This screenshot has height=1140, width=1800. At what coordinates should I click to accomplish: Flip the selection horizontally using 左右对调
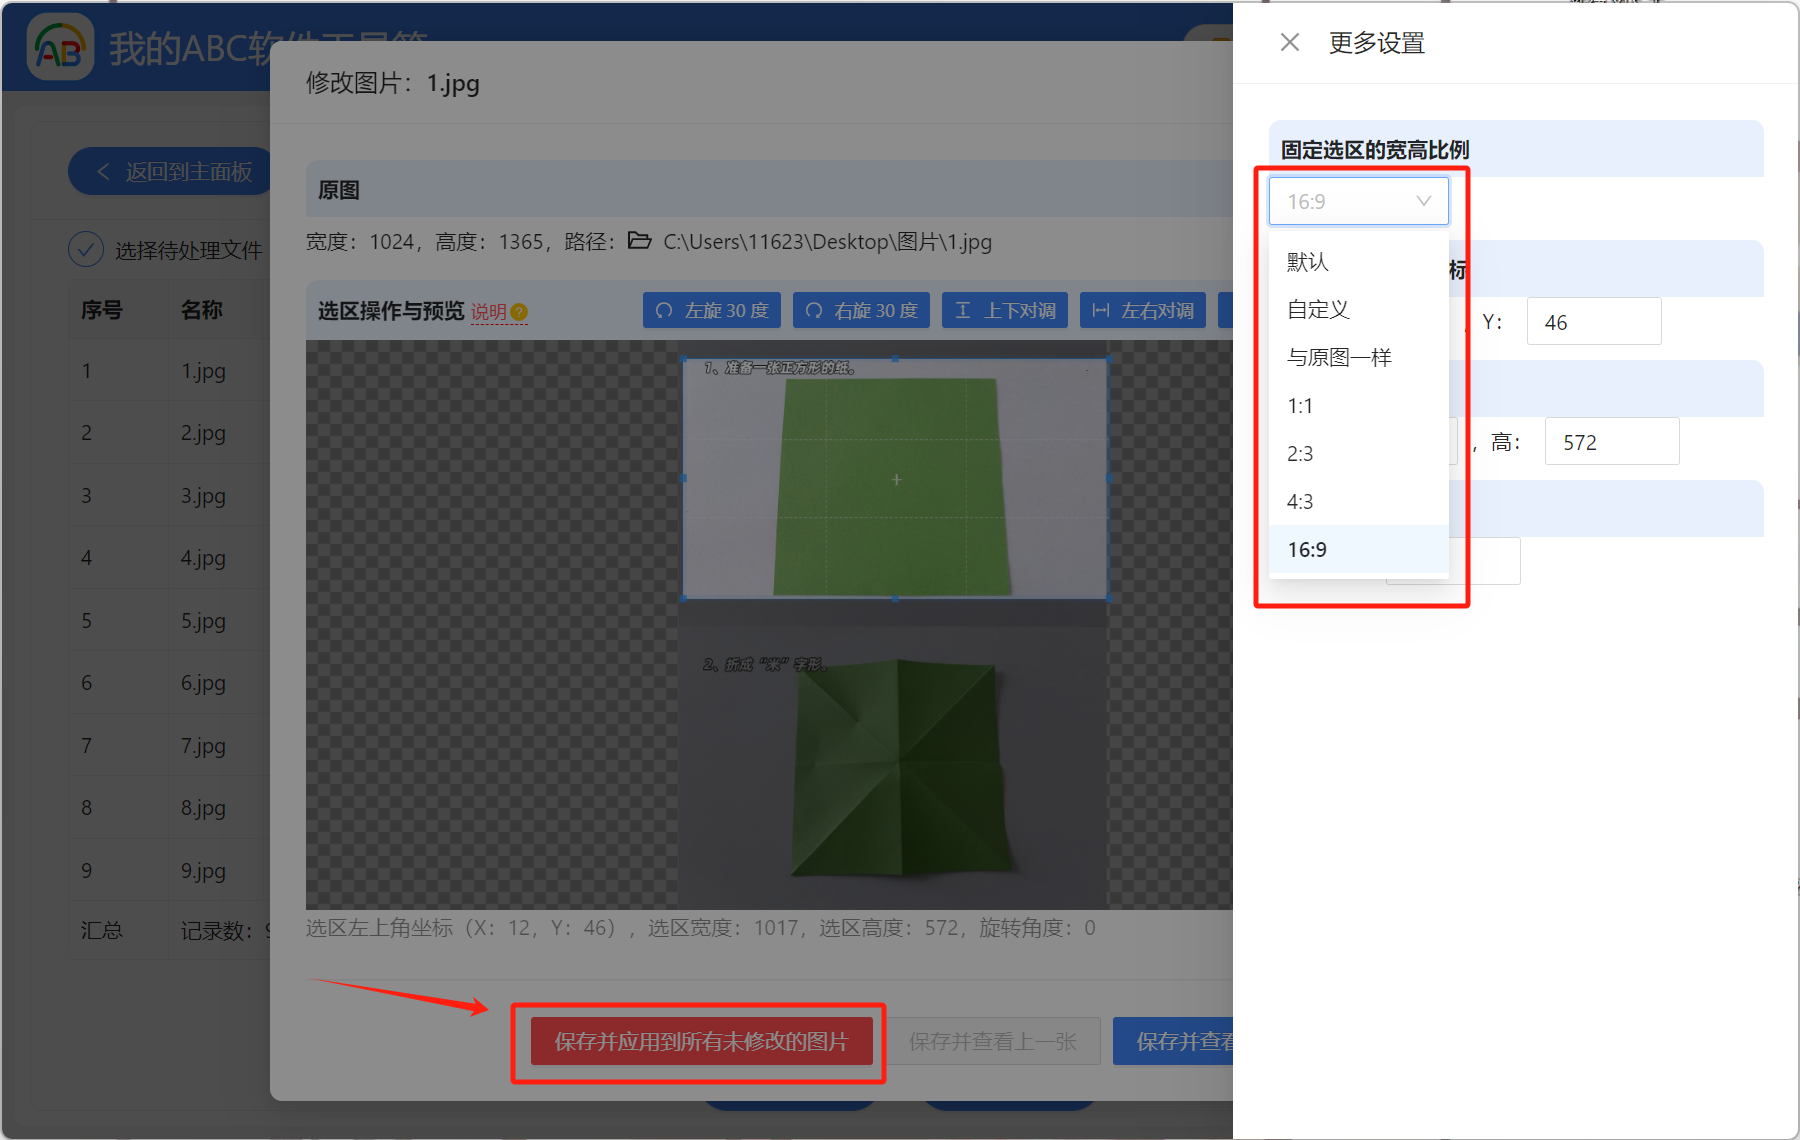pos(1143,310)
